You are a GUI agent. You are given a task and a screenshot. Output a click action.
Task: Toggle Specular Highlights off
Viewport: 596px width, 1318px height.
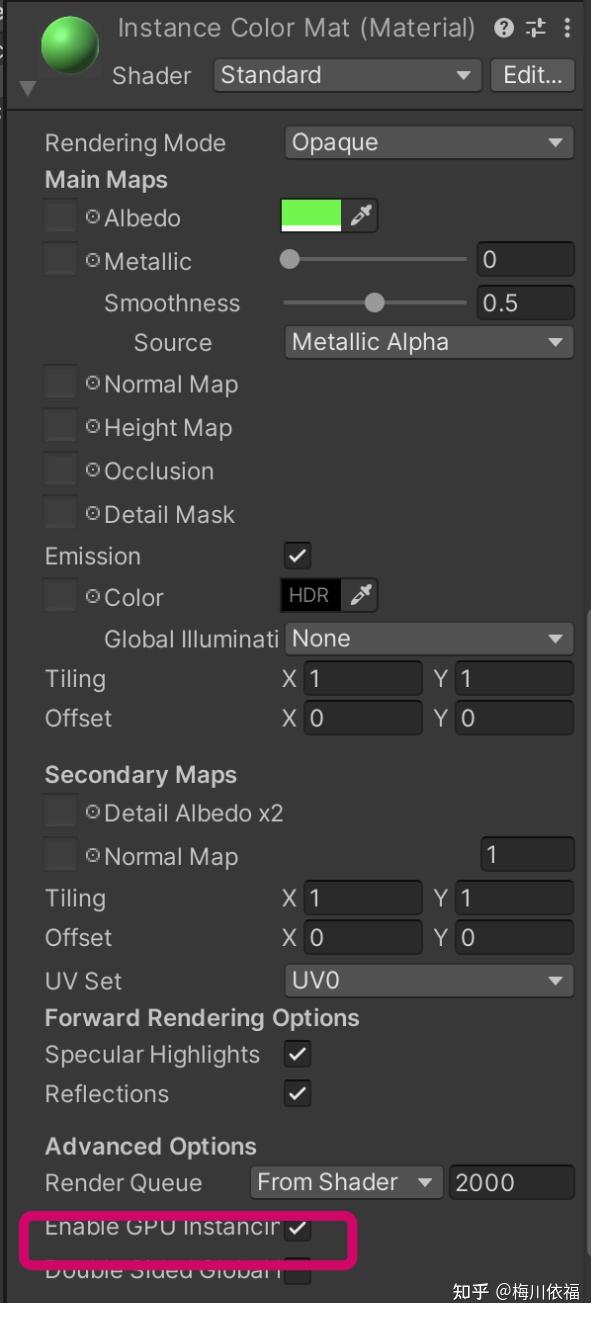coord(296,1053)
